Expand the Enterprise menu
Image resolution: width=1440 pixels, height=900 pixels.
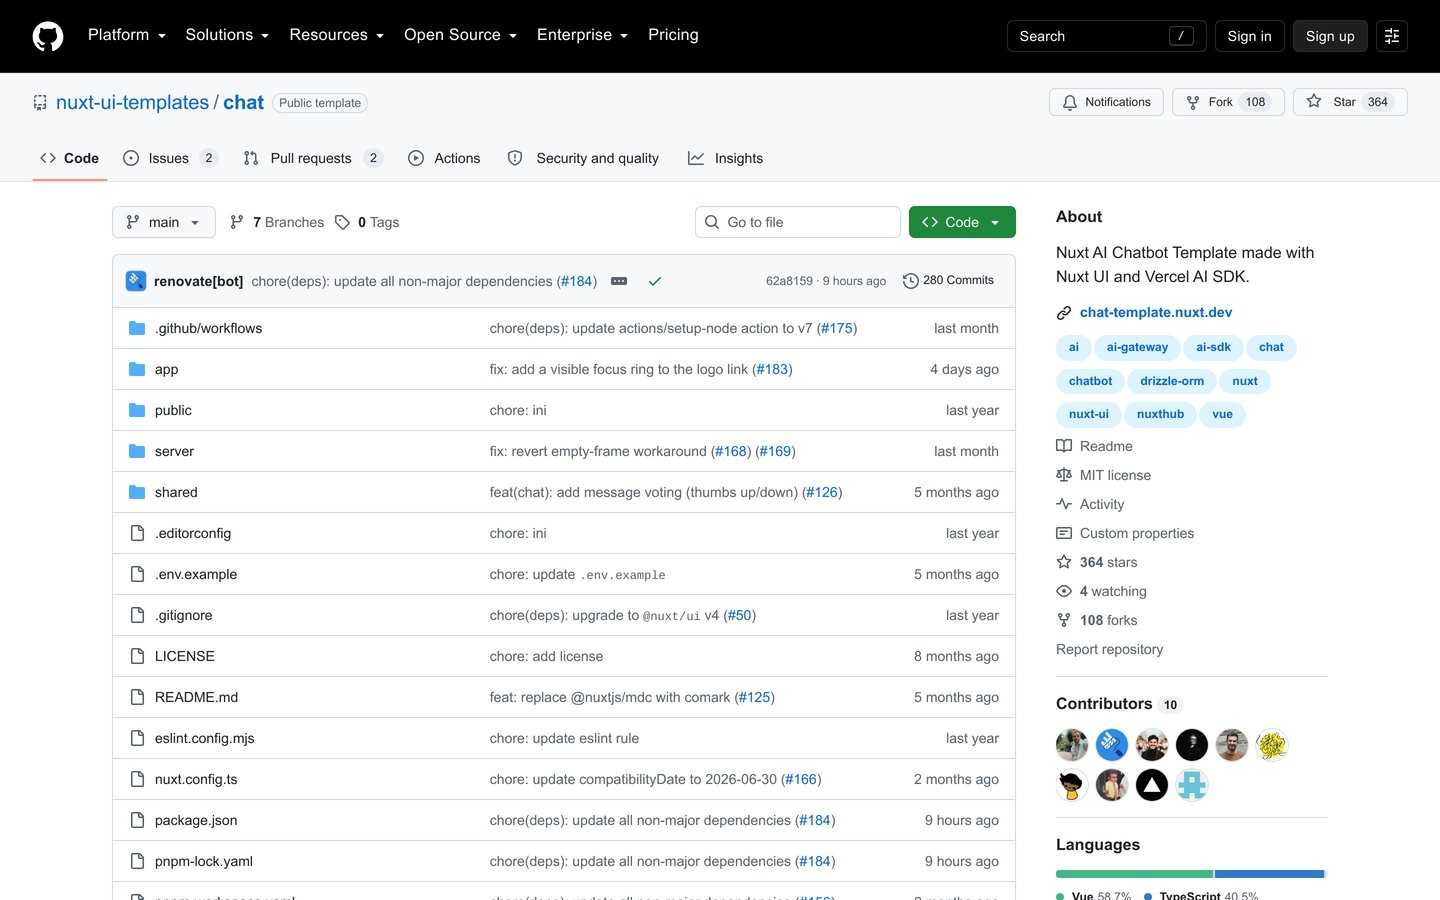(582, 35)
